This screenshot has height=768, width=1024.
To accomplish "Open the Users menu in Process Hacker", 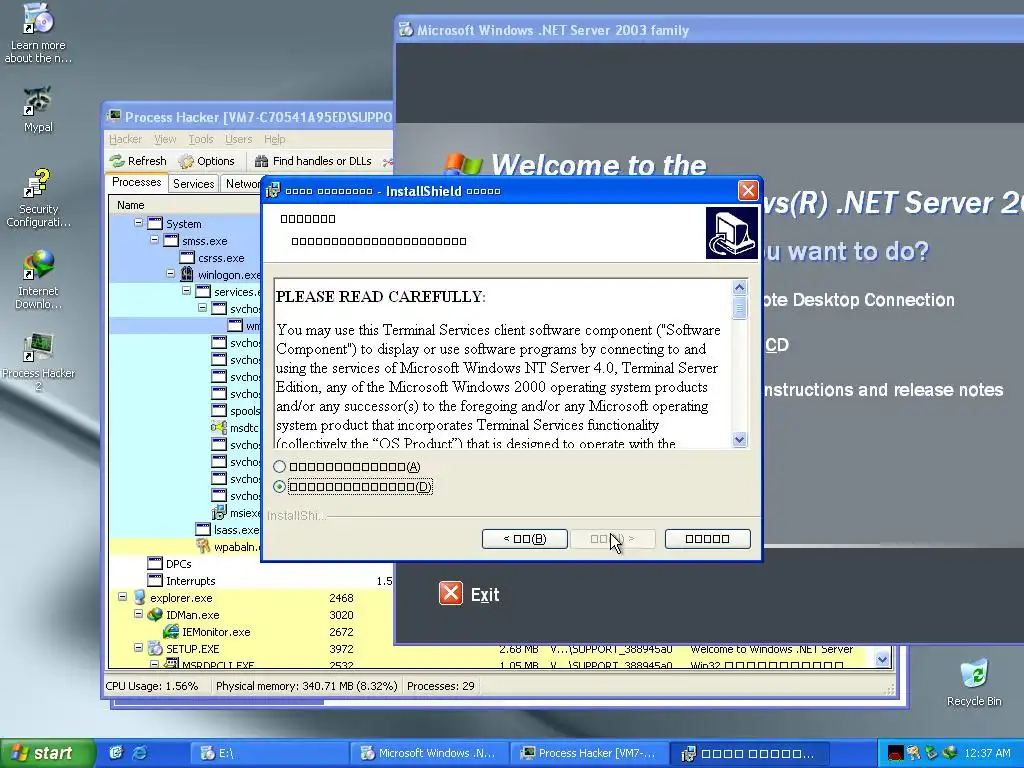I will pos(238,139).
